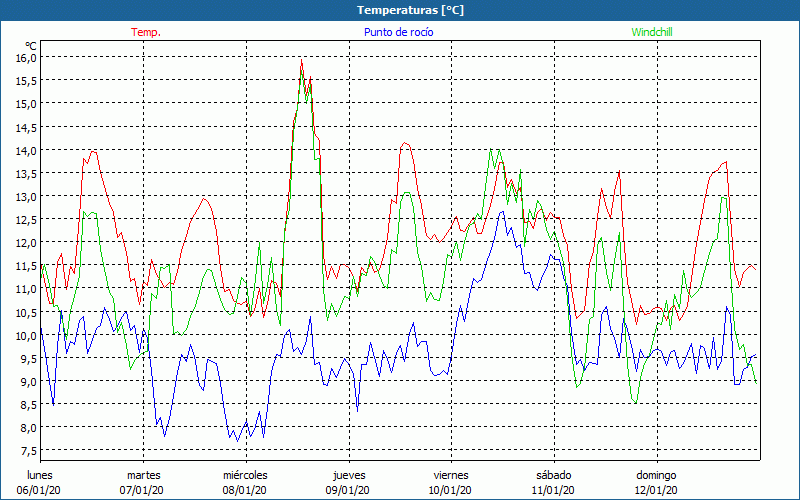Click the 9,5 y-axis value
Image resolution: width=800 pixels, height=500 pixels.
(x=28, y=358)
